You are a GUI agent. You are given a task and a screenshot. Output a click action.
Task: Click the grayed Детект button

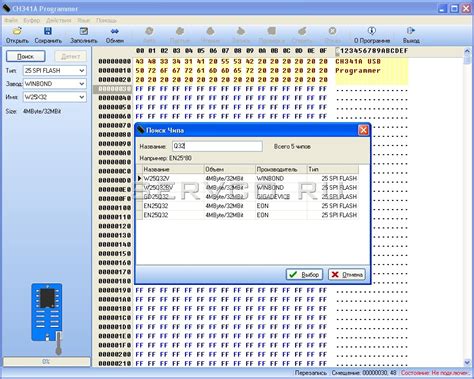[x=71, y=56]
